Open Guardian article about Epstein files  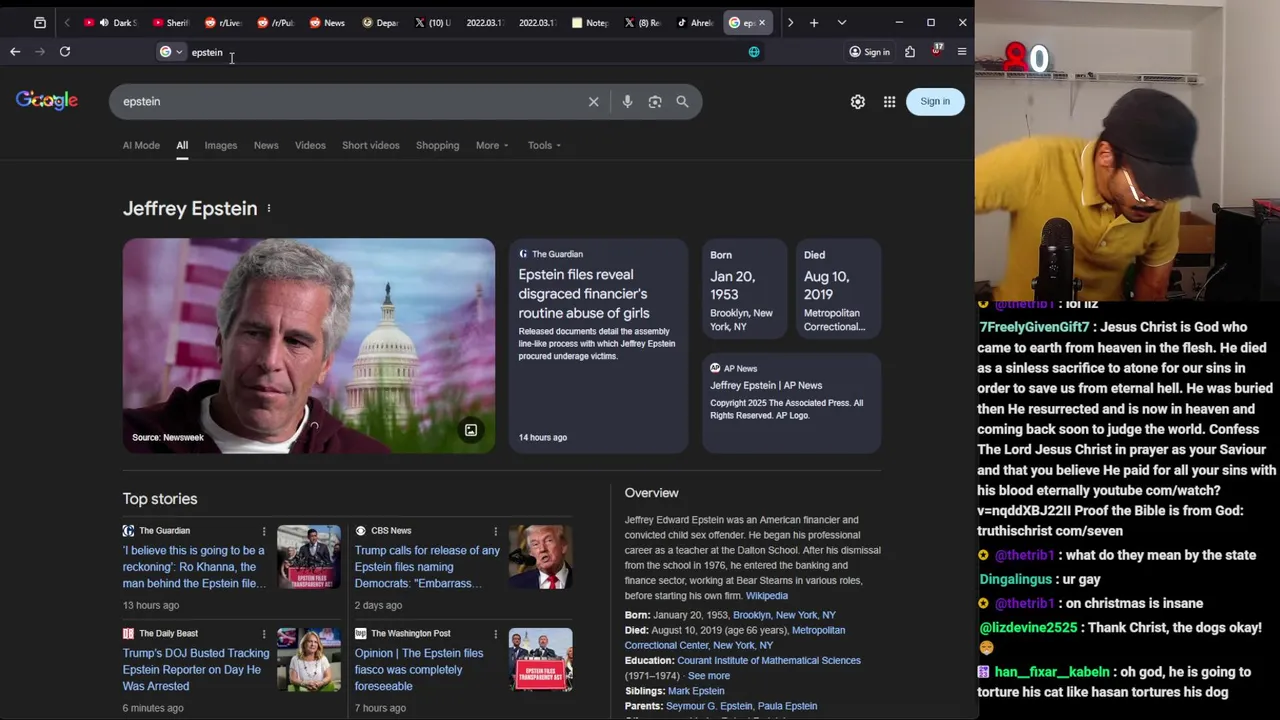pyautogui.click(x=598, y=345)
